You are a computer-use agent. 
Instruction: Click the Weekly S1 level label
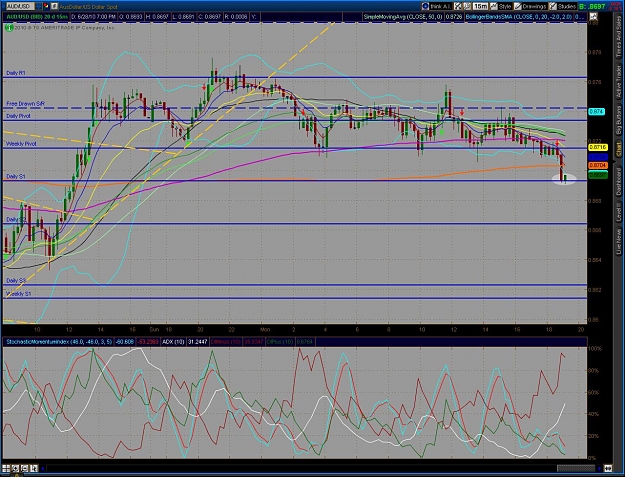(x=18, y=294)
